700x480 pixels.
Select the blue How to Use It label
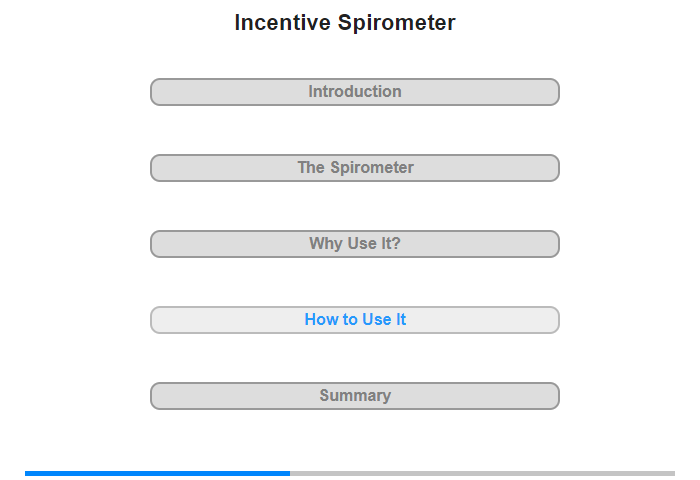[x=355, y=319]
